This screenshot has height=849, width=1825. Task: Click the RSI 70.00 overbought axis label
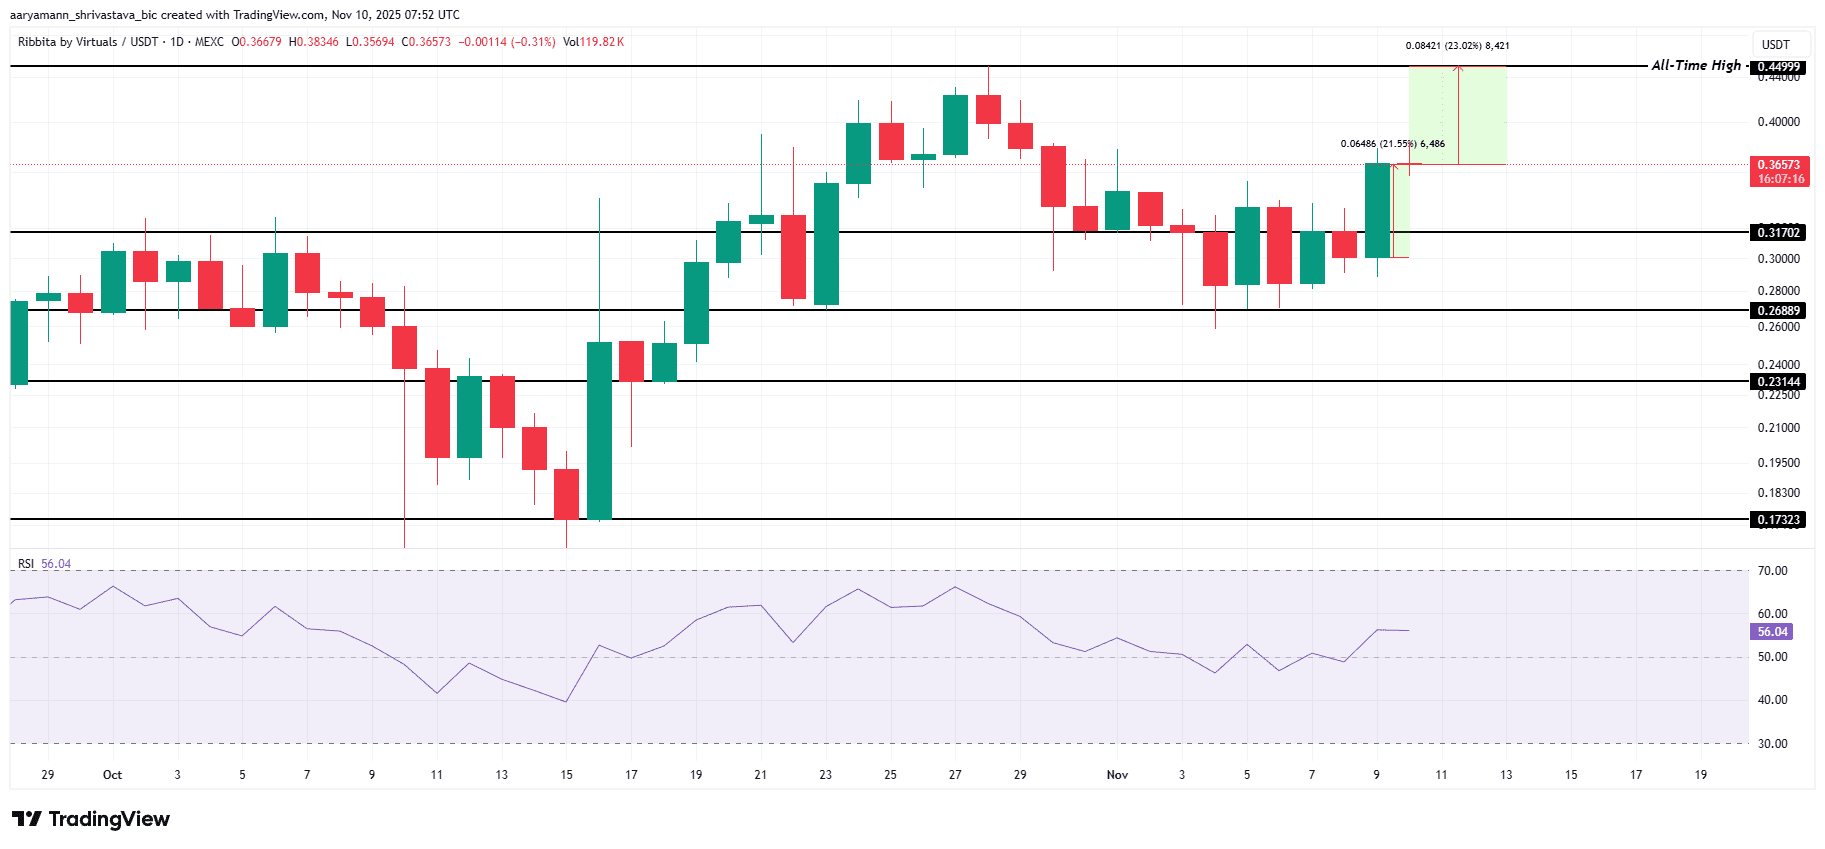tap(1772, 571)
